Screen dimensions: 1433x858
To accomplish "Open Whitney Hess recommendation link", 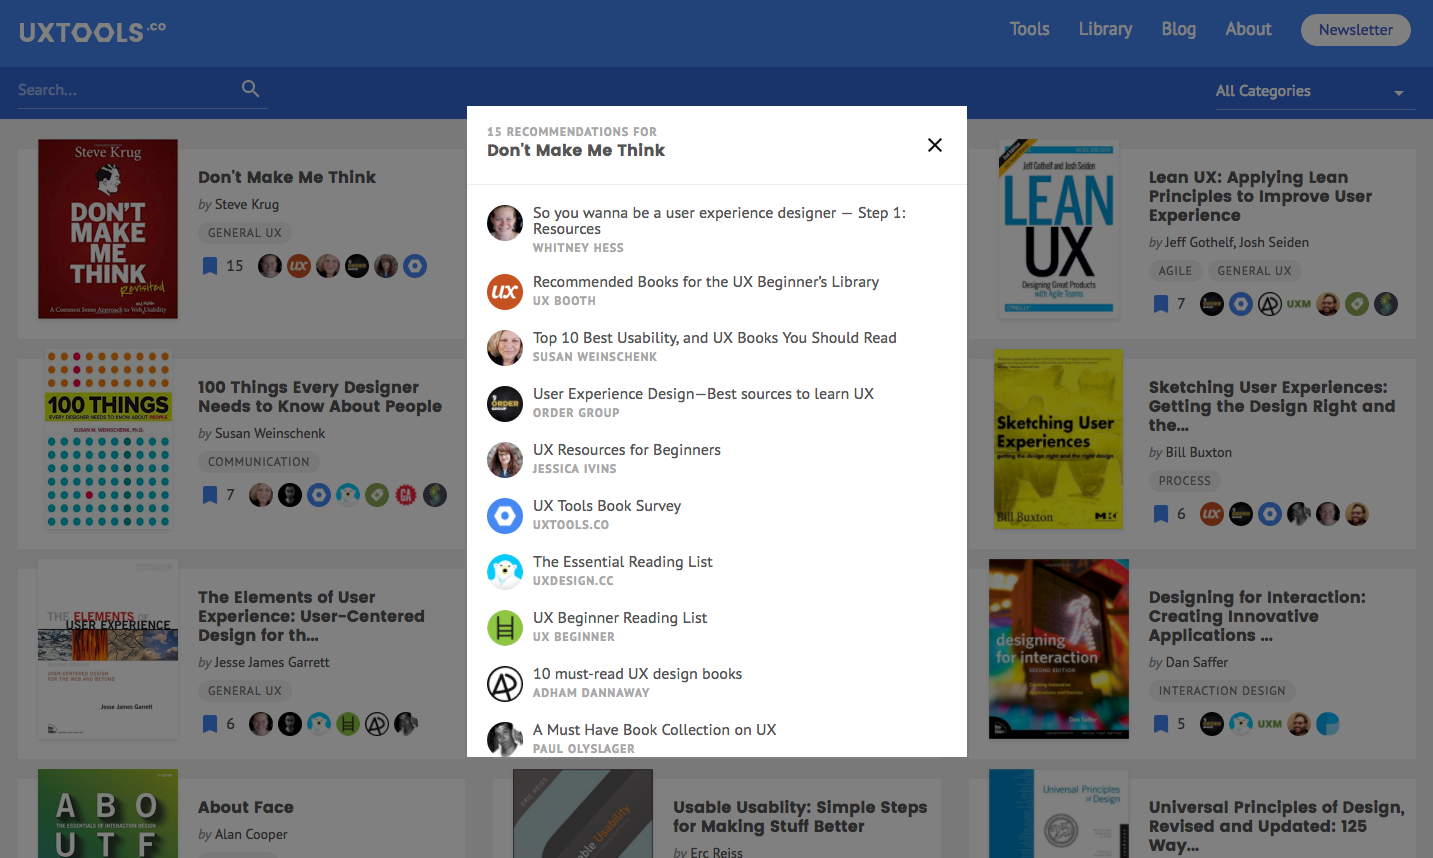I will point(719,221).
